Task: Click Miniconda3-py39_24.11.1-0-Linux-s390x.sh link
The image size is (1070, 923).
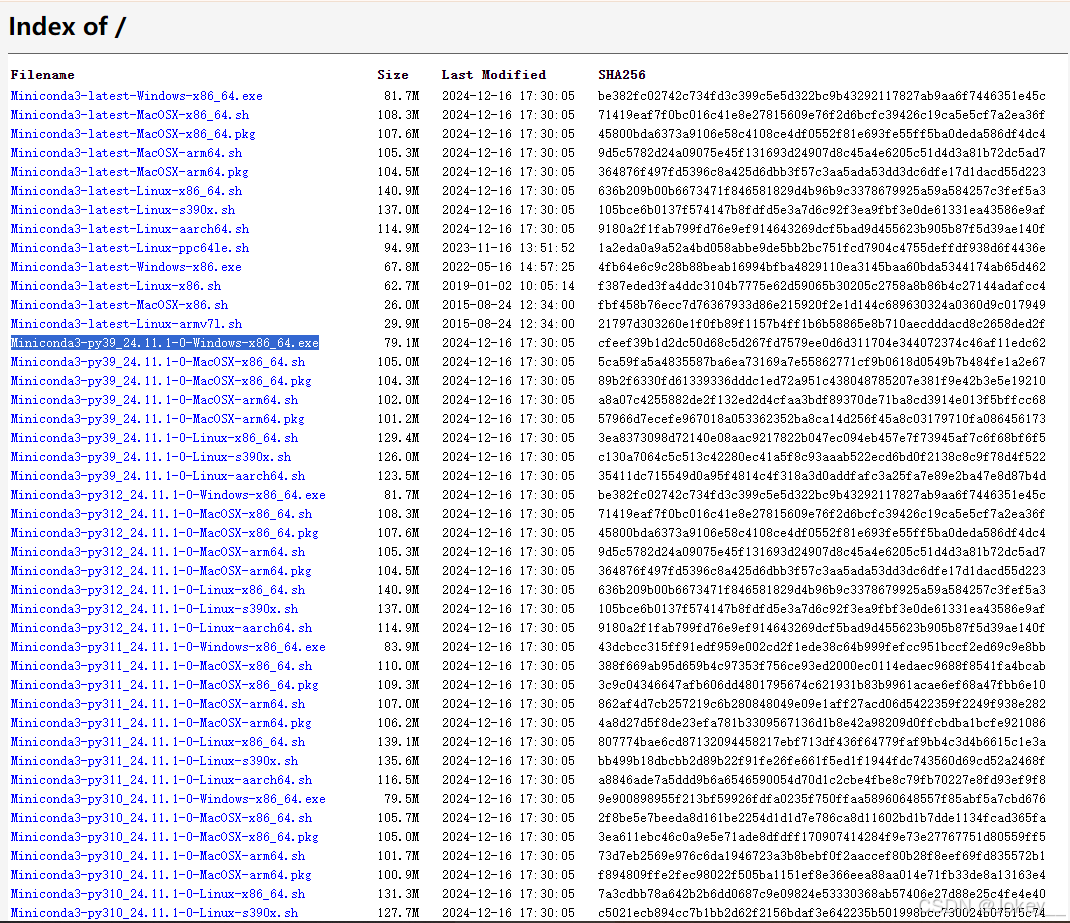Action: [151, 457]
